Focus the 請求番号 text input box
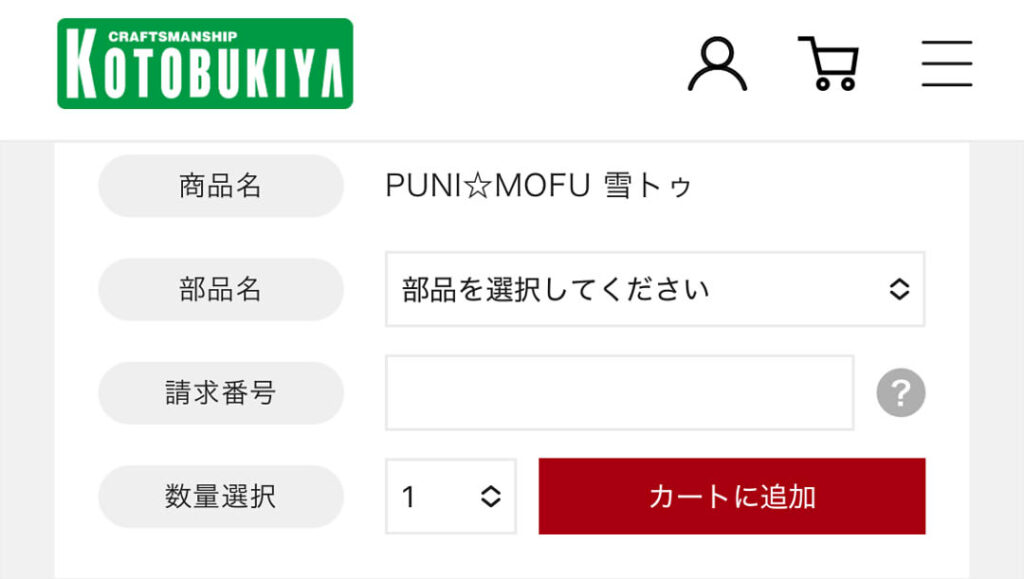The height and width of the screenshot is (579, 1024). (x=619, y=393)
